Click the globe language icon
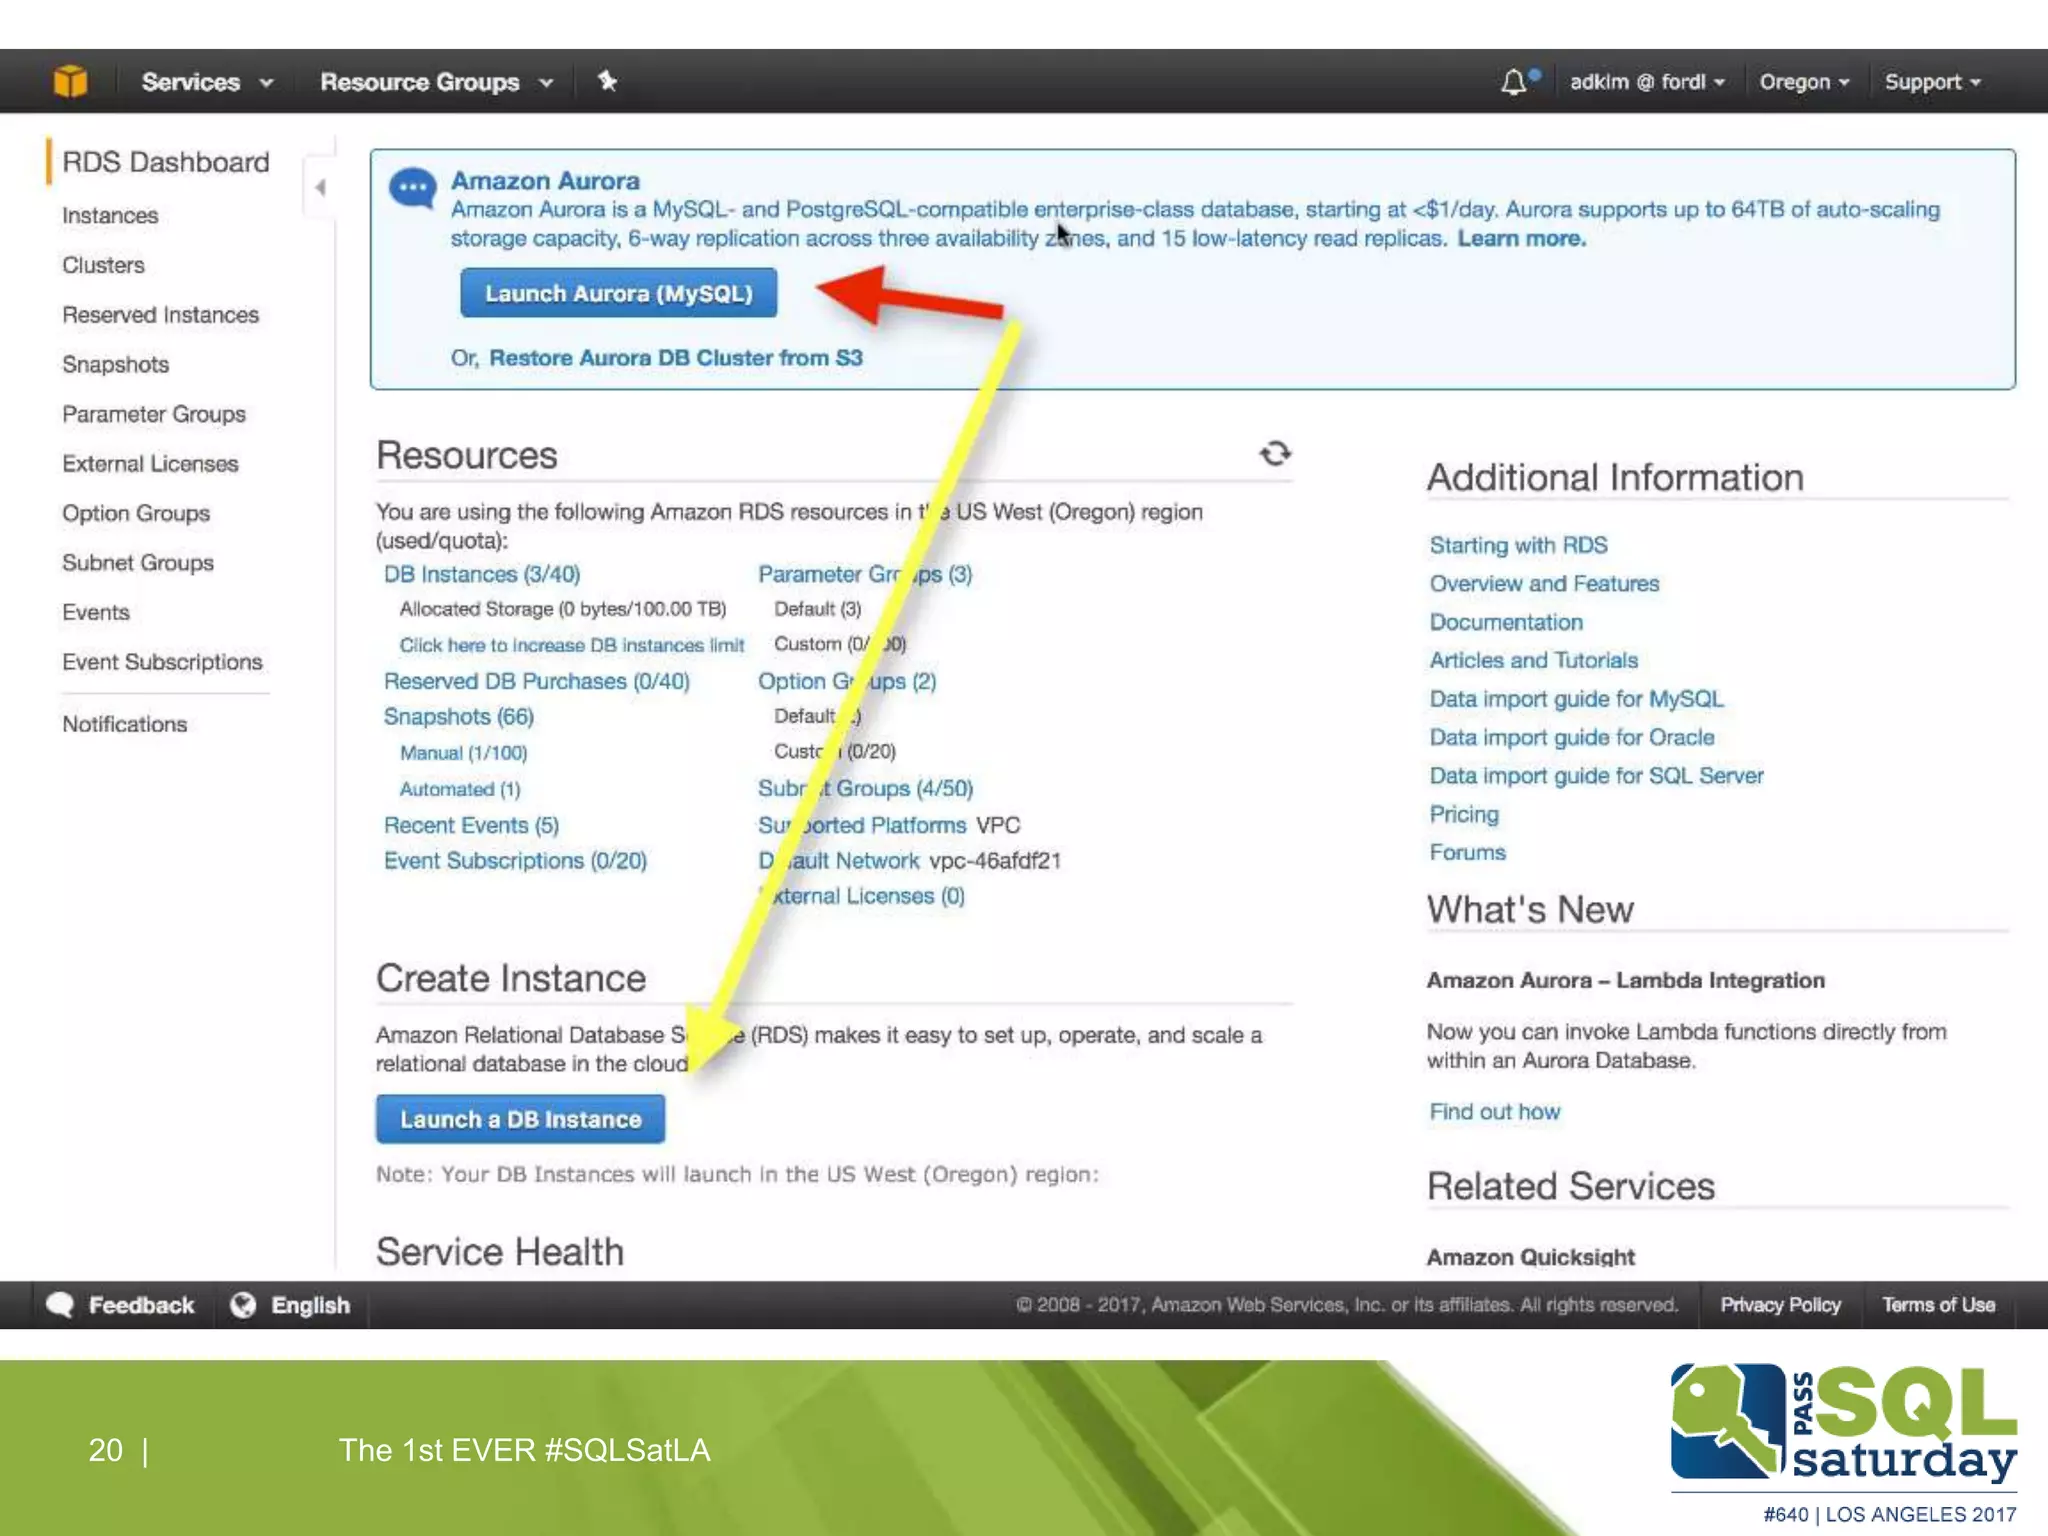The height and width of the screenshot is (1536, 2048). click(243, 1305)
